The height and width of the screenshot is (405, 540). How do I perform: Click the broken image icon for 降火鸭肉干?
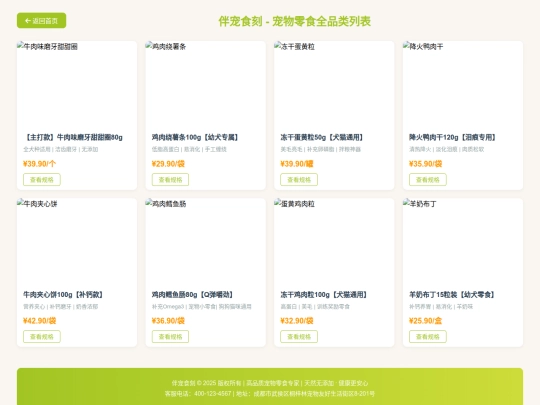click(x=406, y=46)
